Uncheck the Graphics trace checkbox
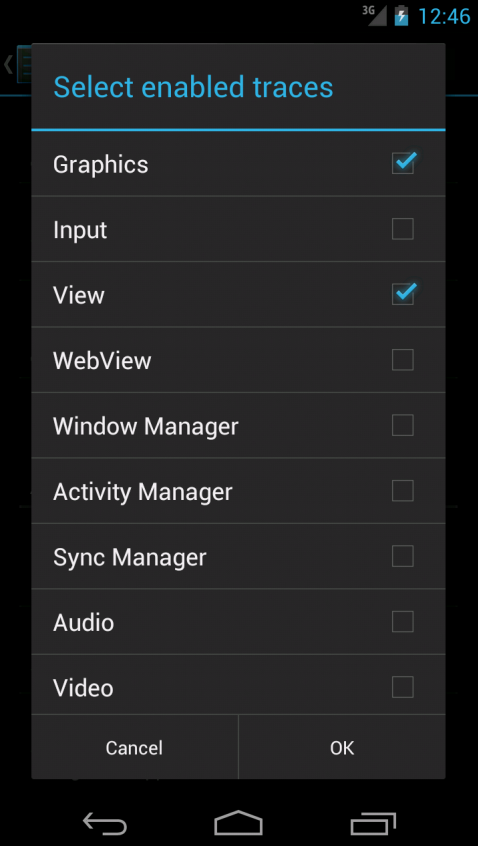 tap(403, 163)
